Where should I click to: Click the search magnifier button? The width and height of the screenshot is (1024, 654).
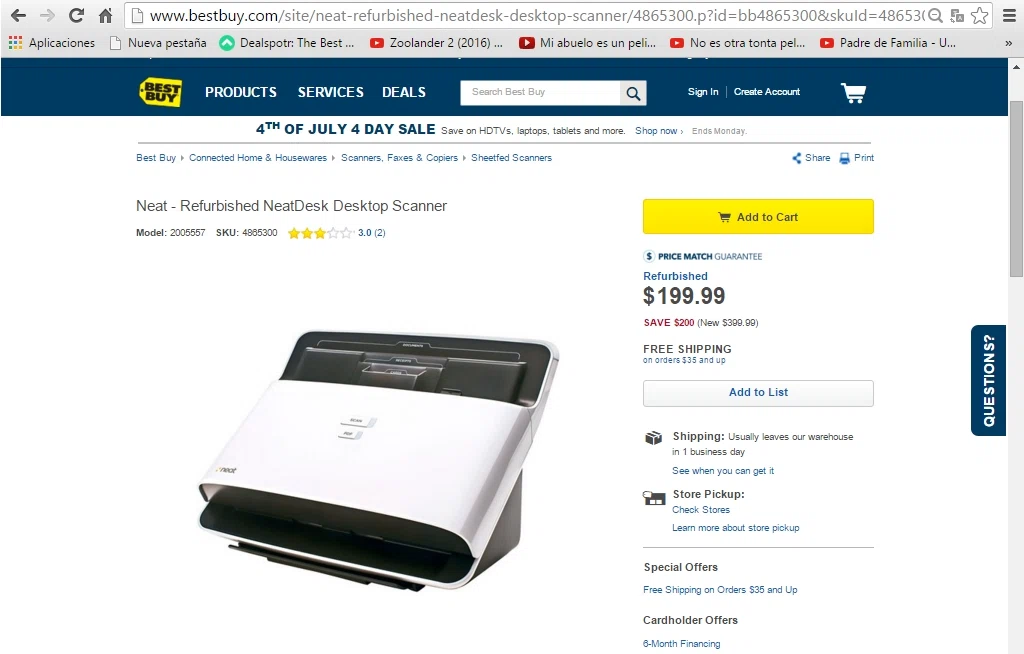click(x=633, y=93)
